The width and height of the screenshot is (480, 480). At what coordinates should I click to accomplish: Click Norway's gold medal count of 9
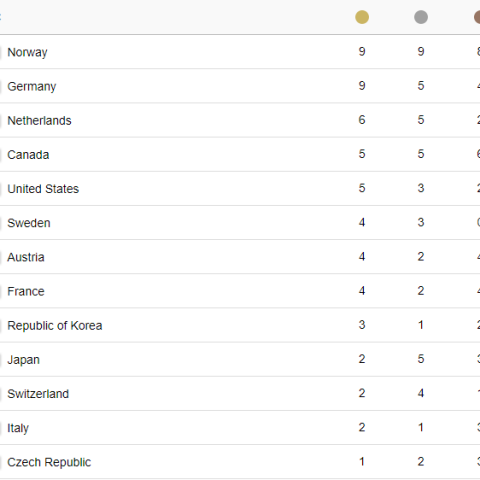362,52
